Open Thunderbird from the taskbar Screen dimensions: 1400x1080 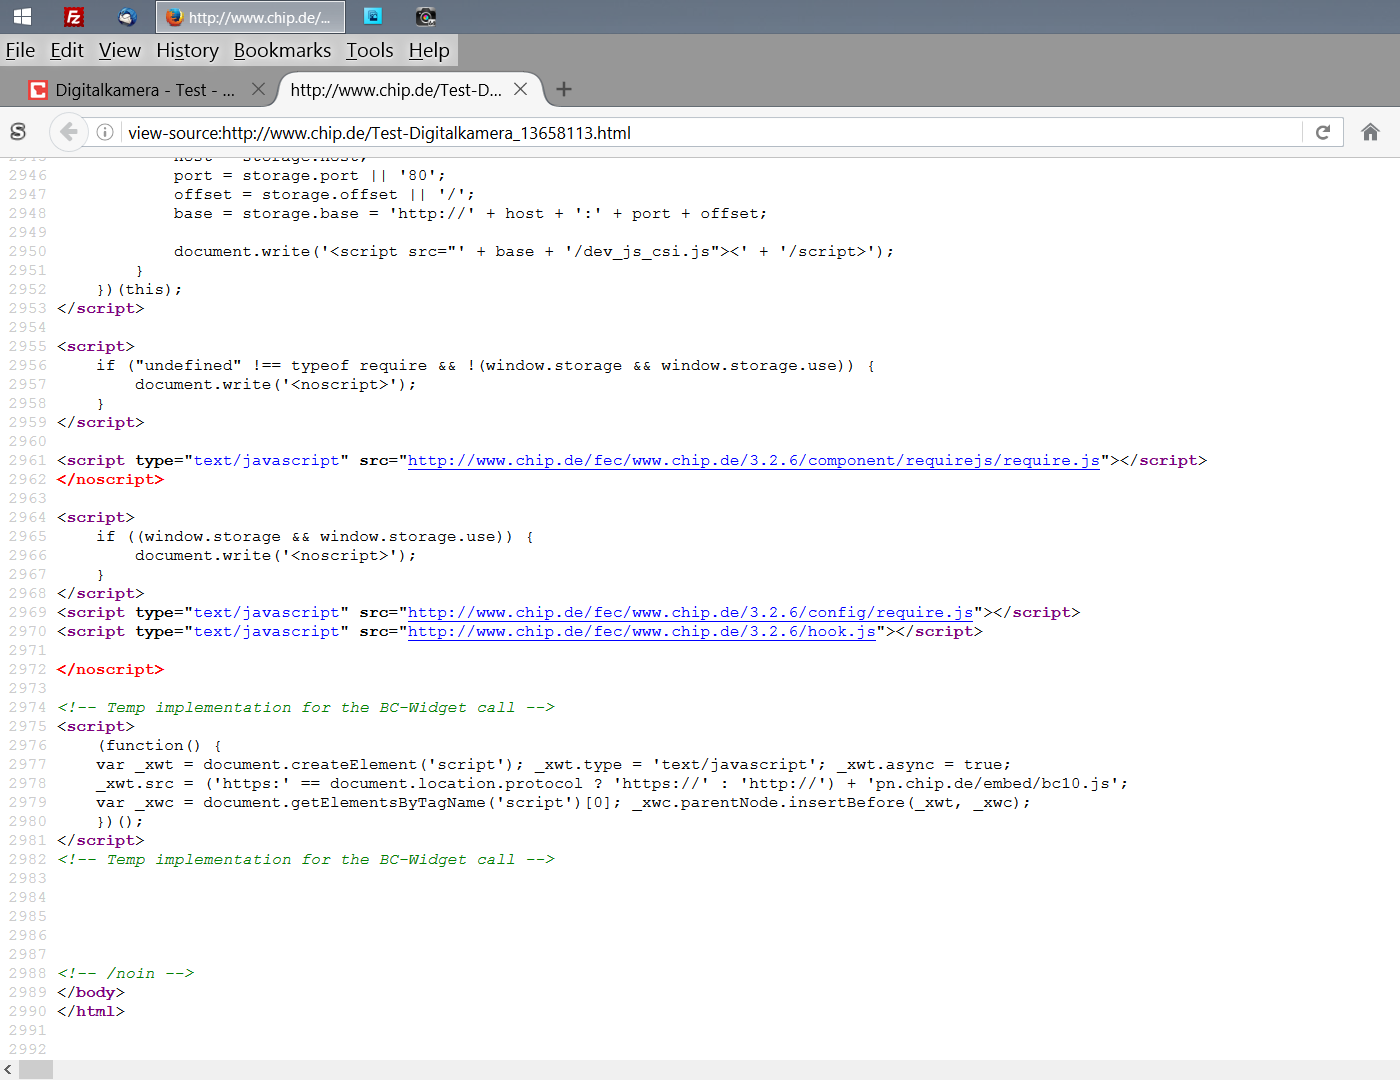(x=127, y=17)
